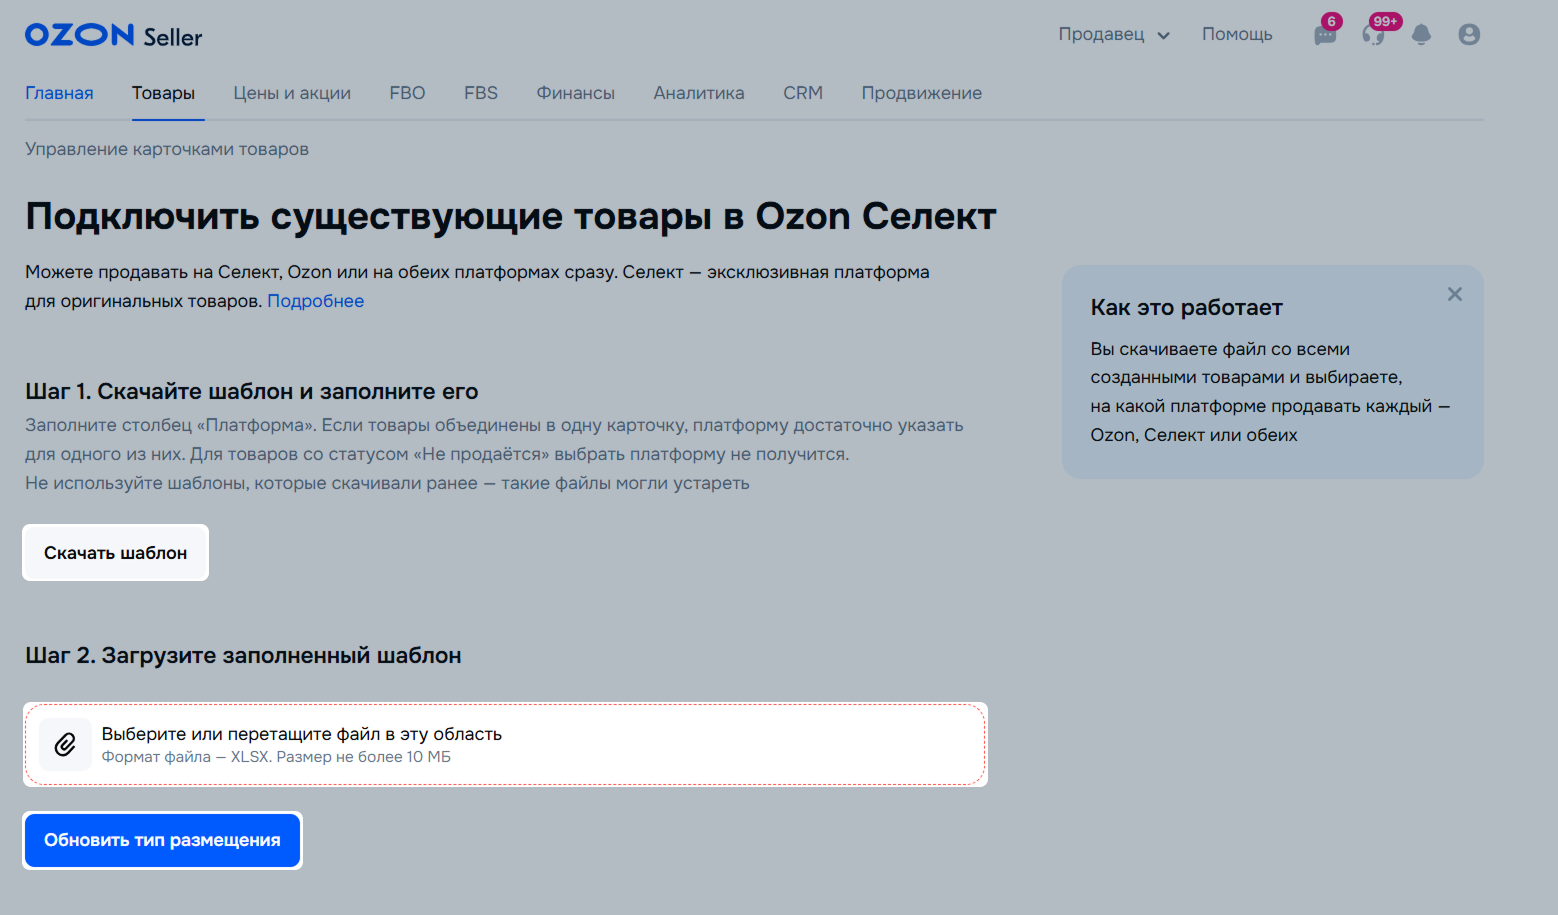Open the "Аналитика" tab

[699, 93]
